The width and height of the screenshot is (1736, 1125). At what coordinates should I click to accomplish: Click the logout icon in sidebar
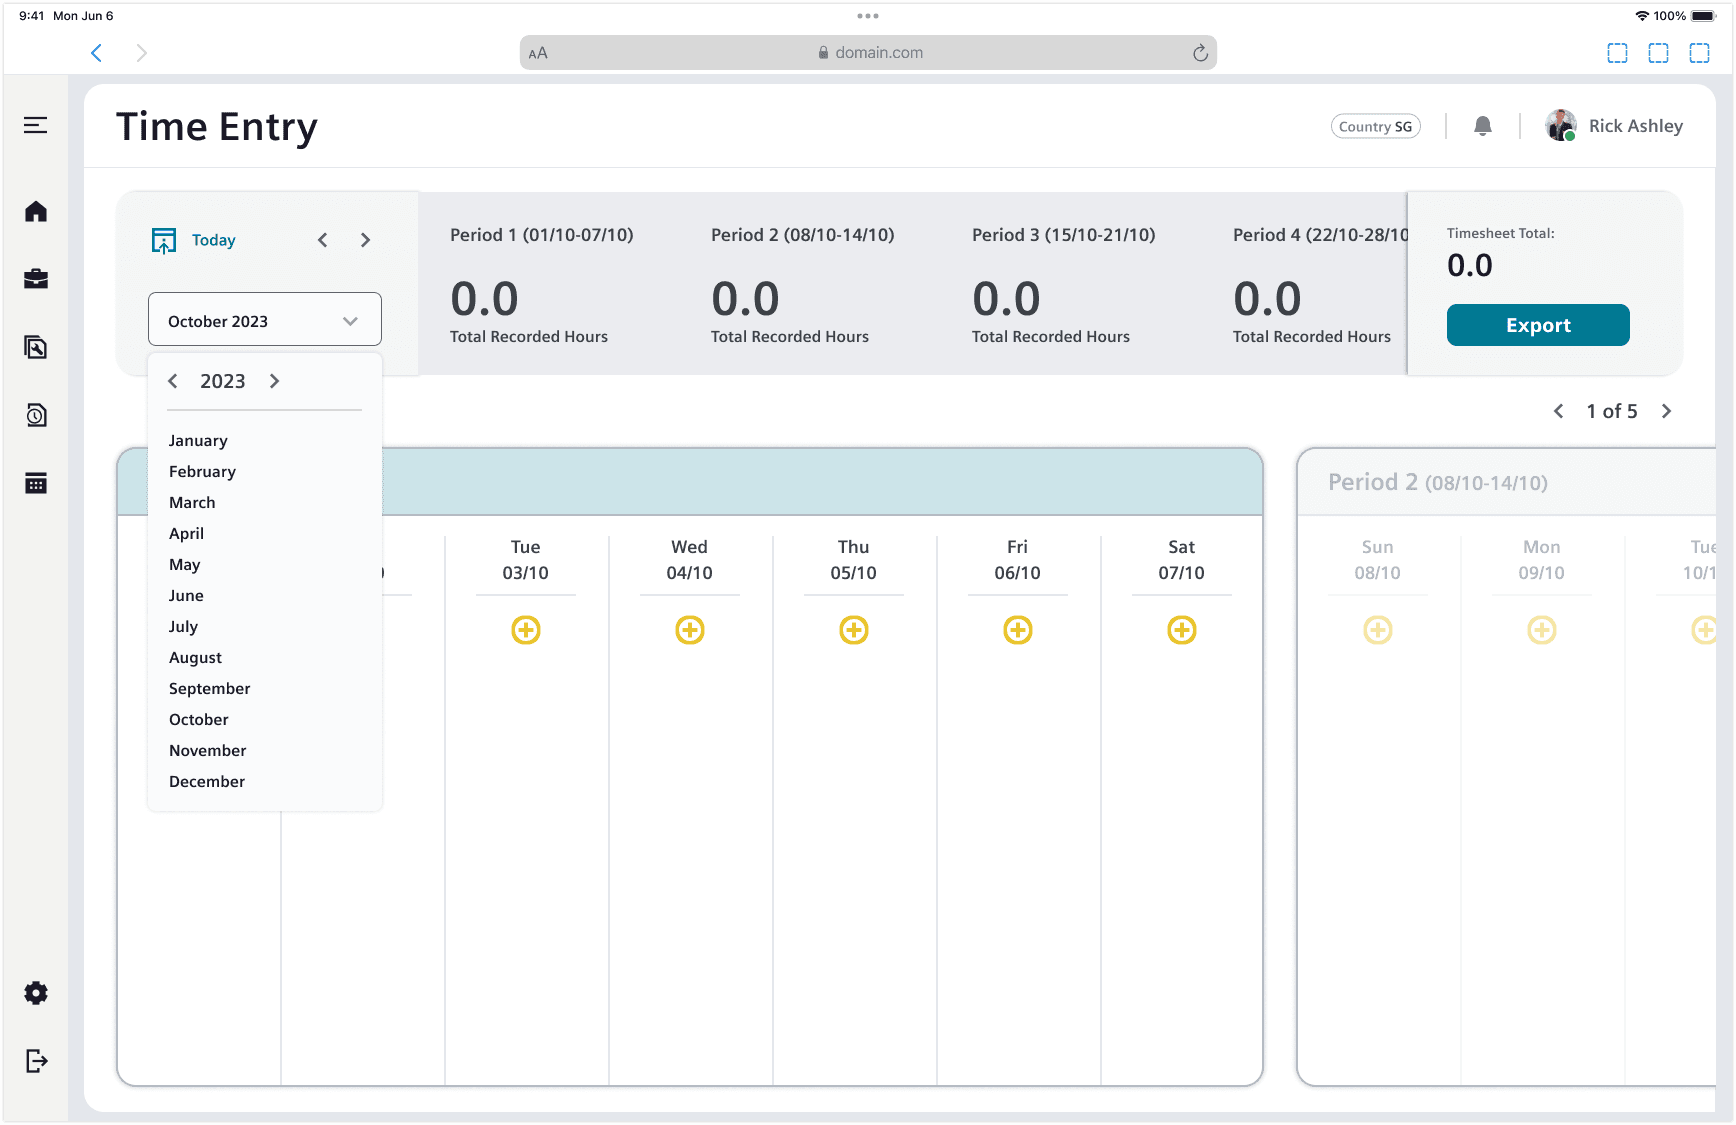[x=36, y=1061]
